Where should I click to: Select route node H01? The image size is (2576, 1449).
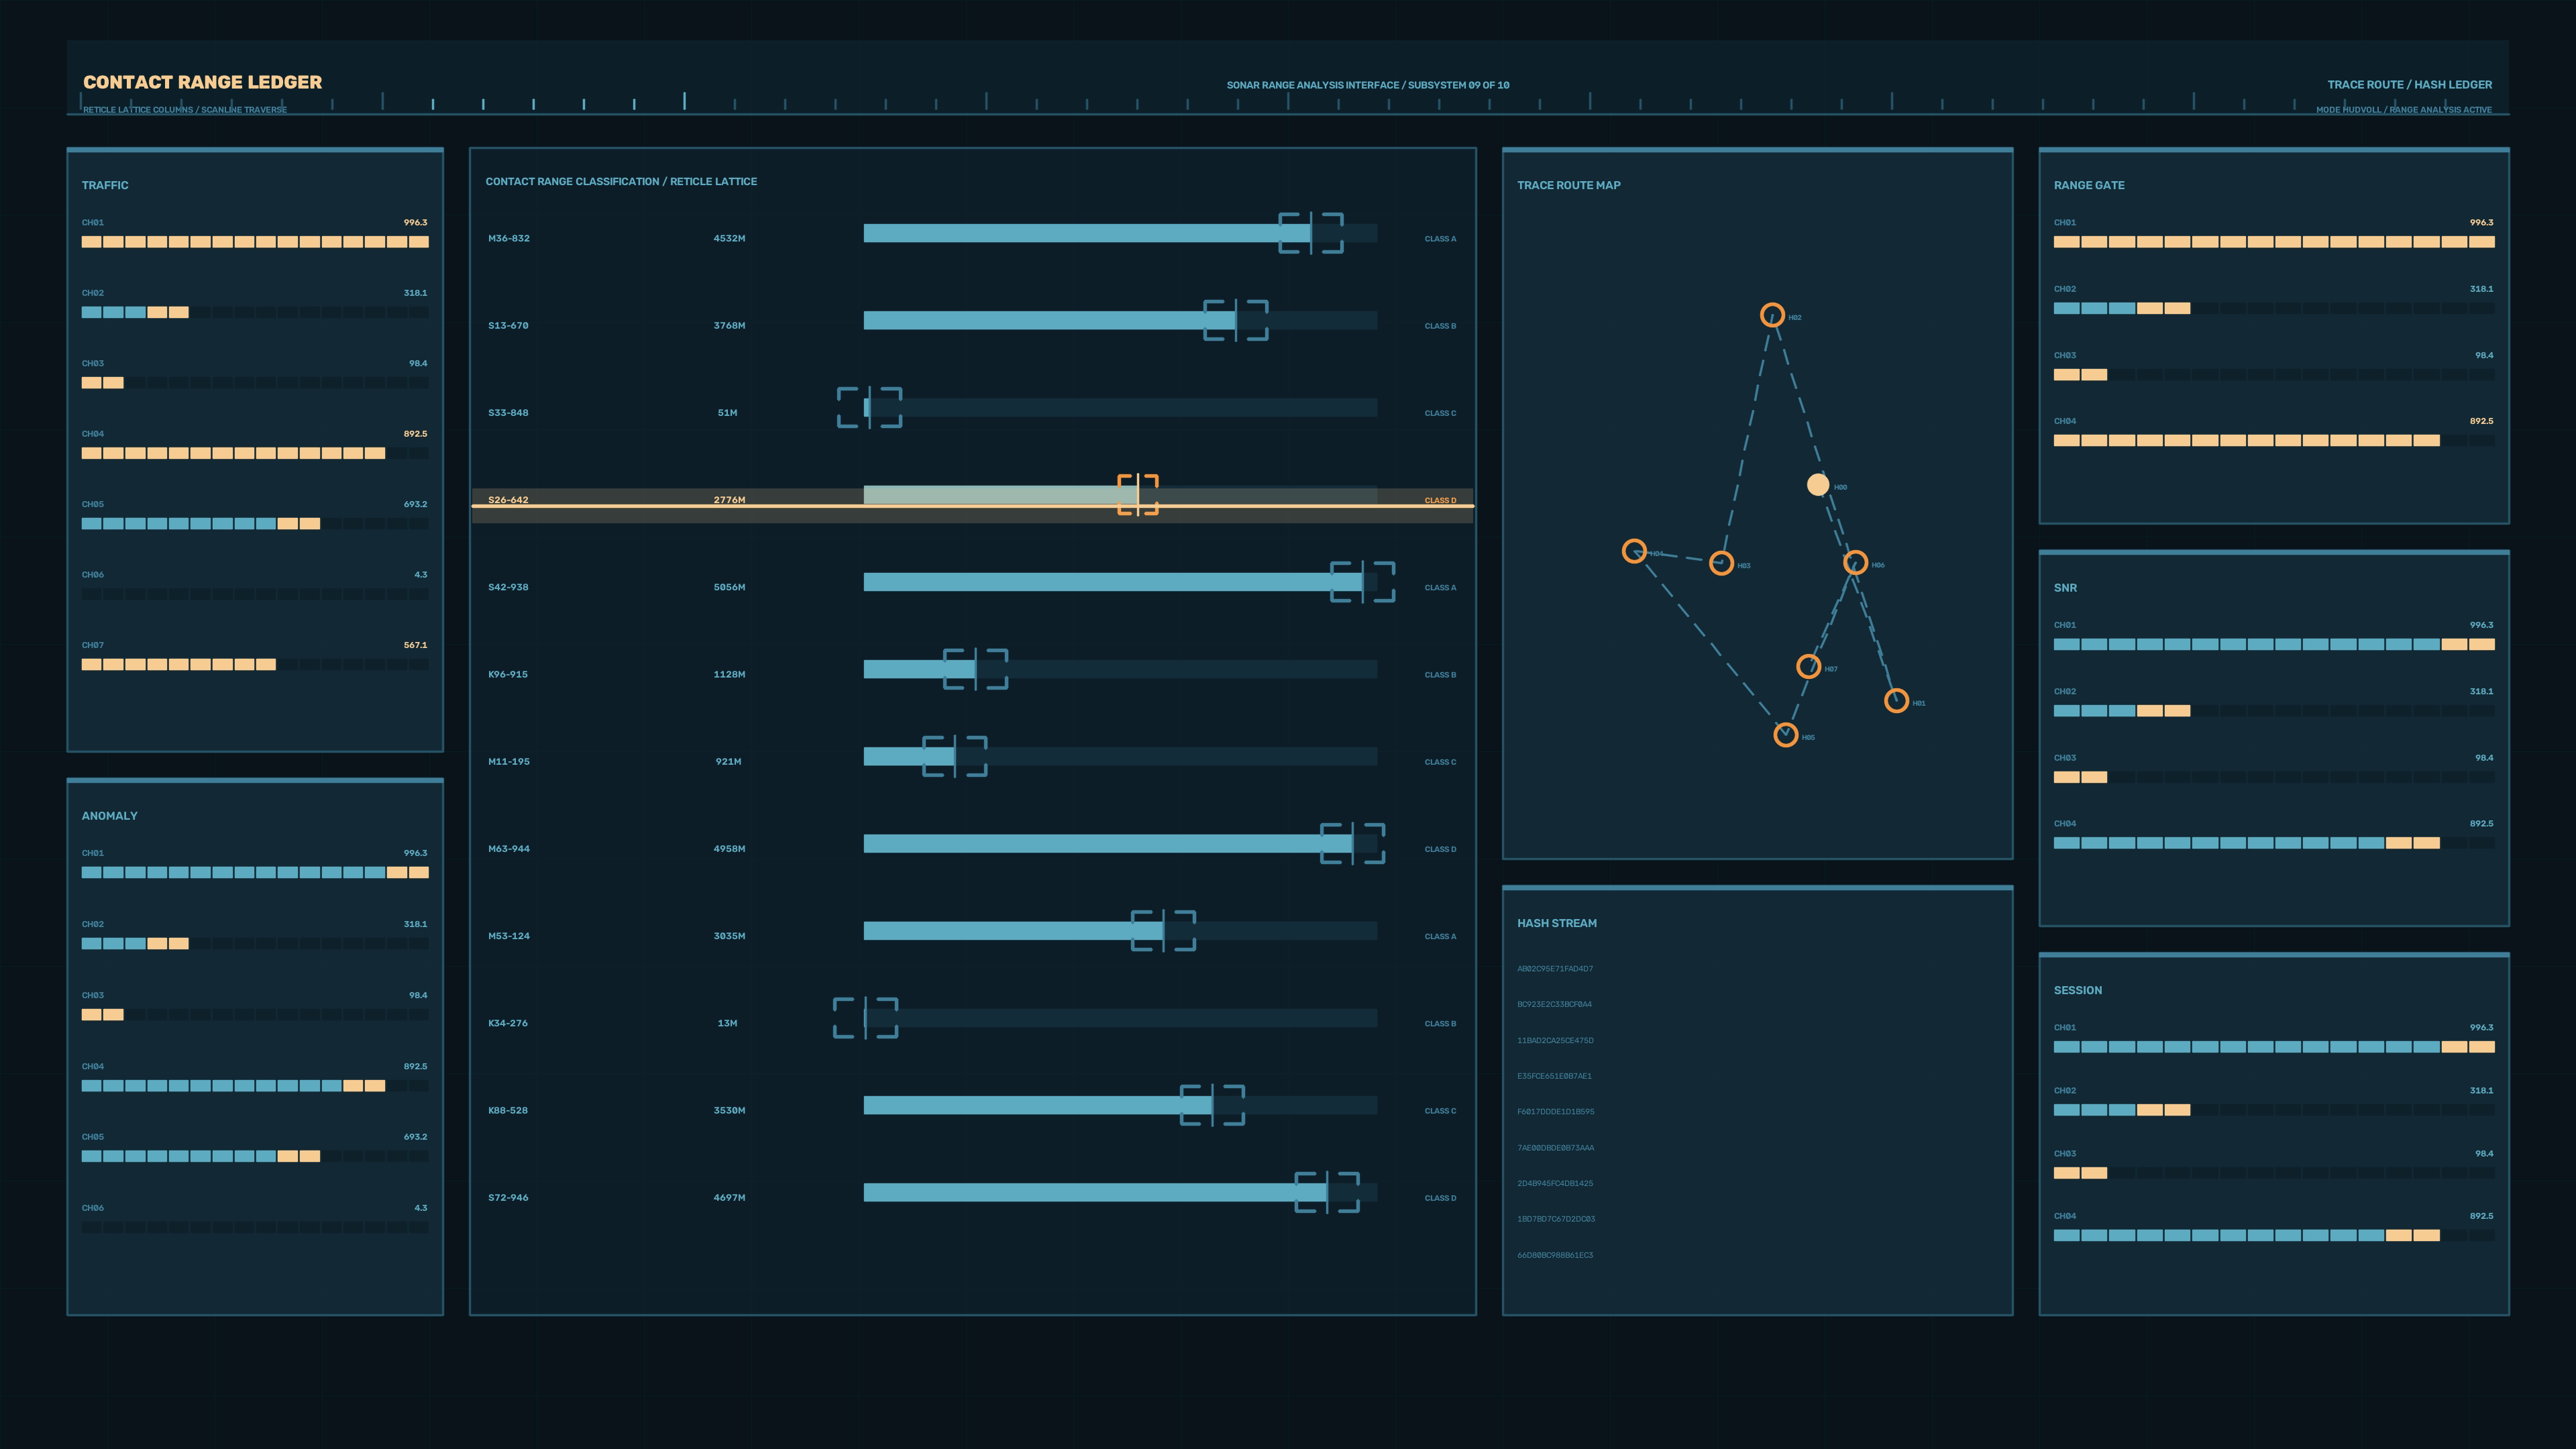pyautogui.click(x=1896, y=701)
